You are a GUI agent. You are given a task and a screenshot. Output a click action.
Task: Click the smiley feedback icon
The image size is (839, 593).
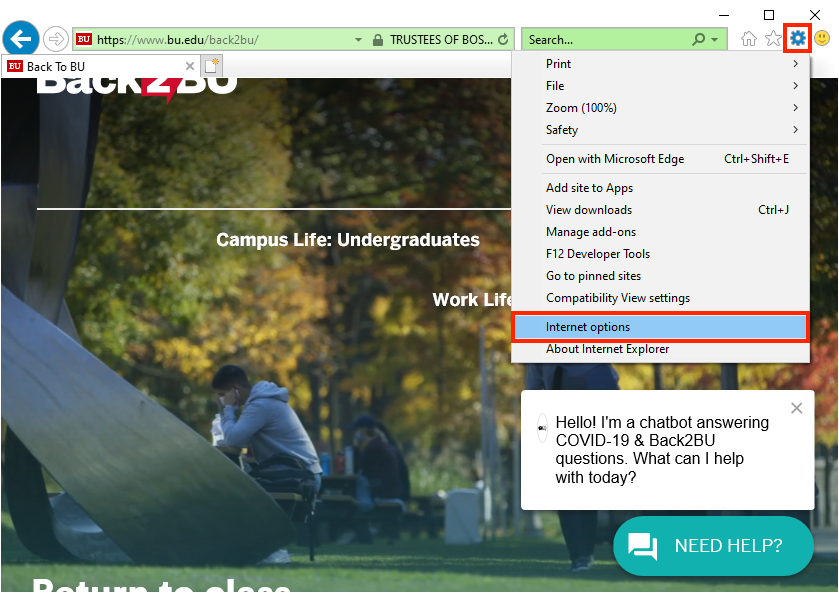tap(822, 38)
